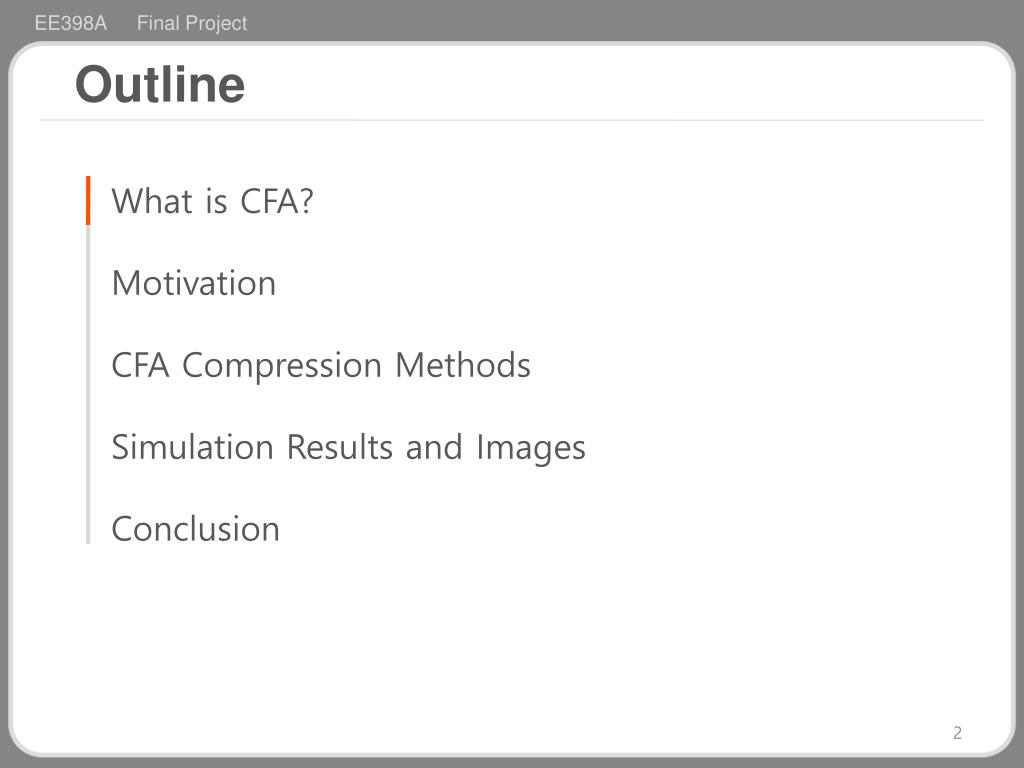Image resolution: width=1024 pixels, height=768 pixels.
Task: Go to 'Simulation Results and Images'
Action: point(348,447)
